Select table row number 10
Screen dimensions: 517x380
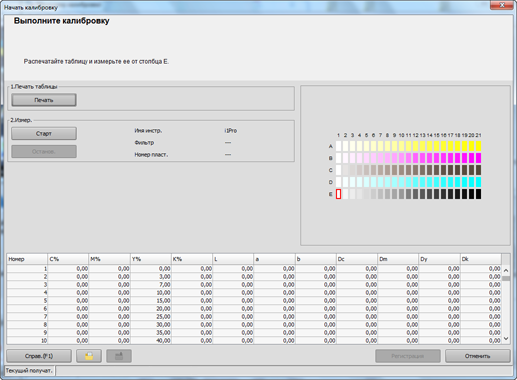coord(254,341)
